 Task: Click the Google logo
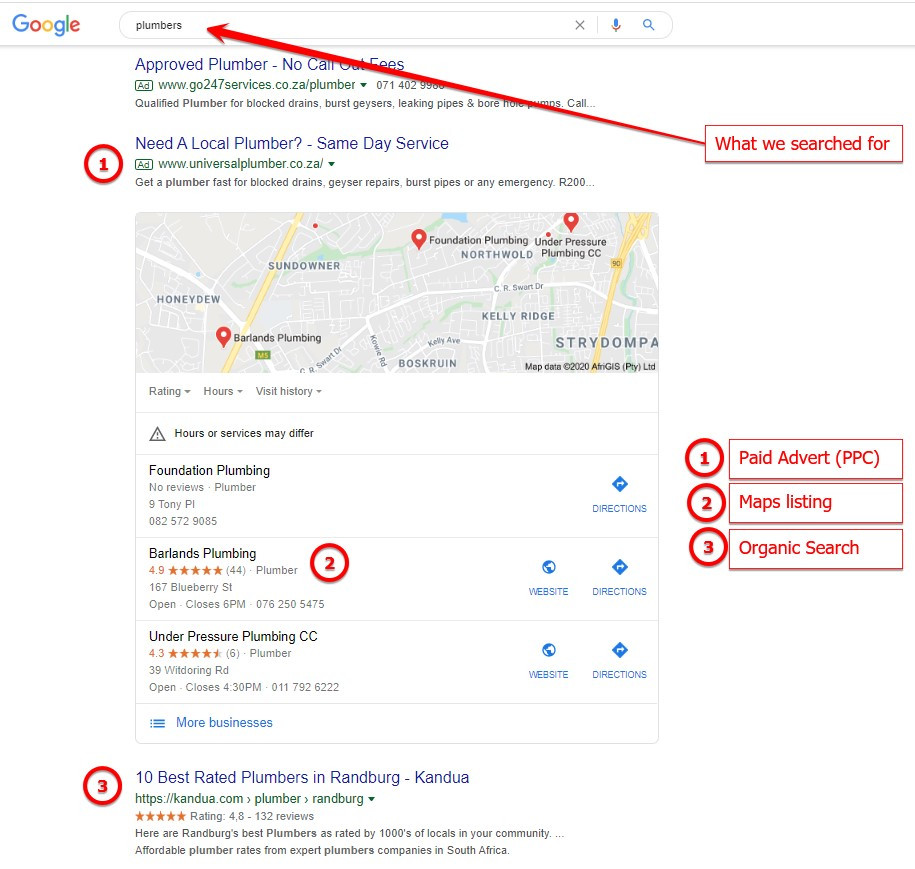(46, 25)
